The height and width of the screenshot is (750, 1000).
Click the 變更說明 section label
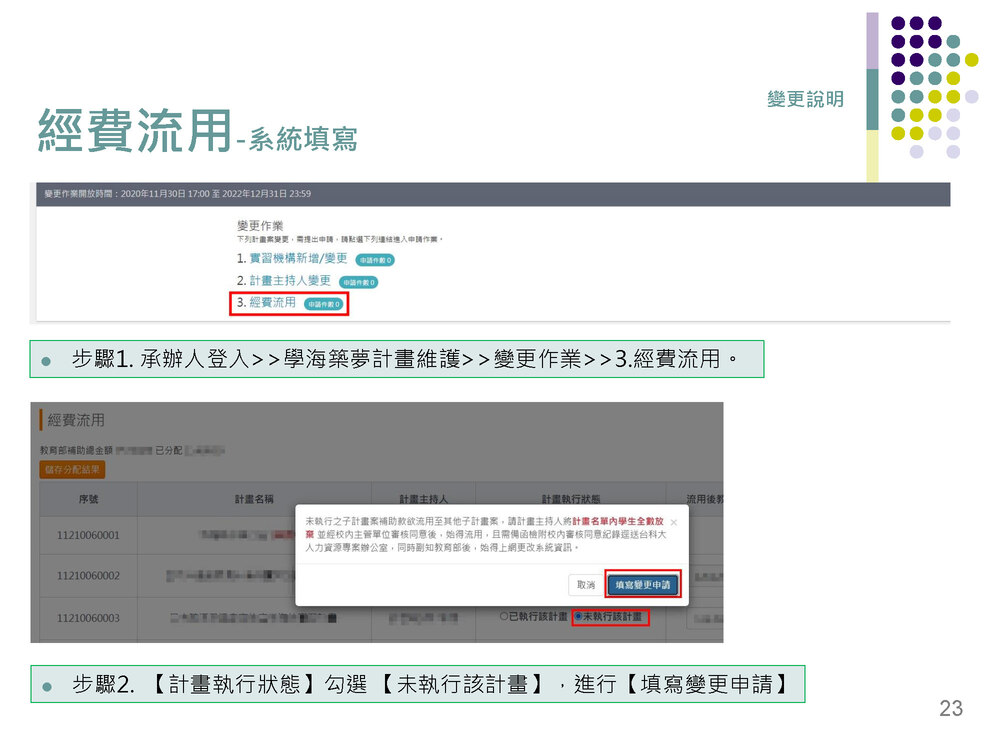click(x=805, y=99)
